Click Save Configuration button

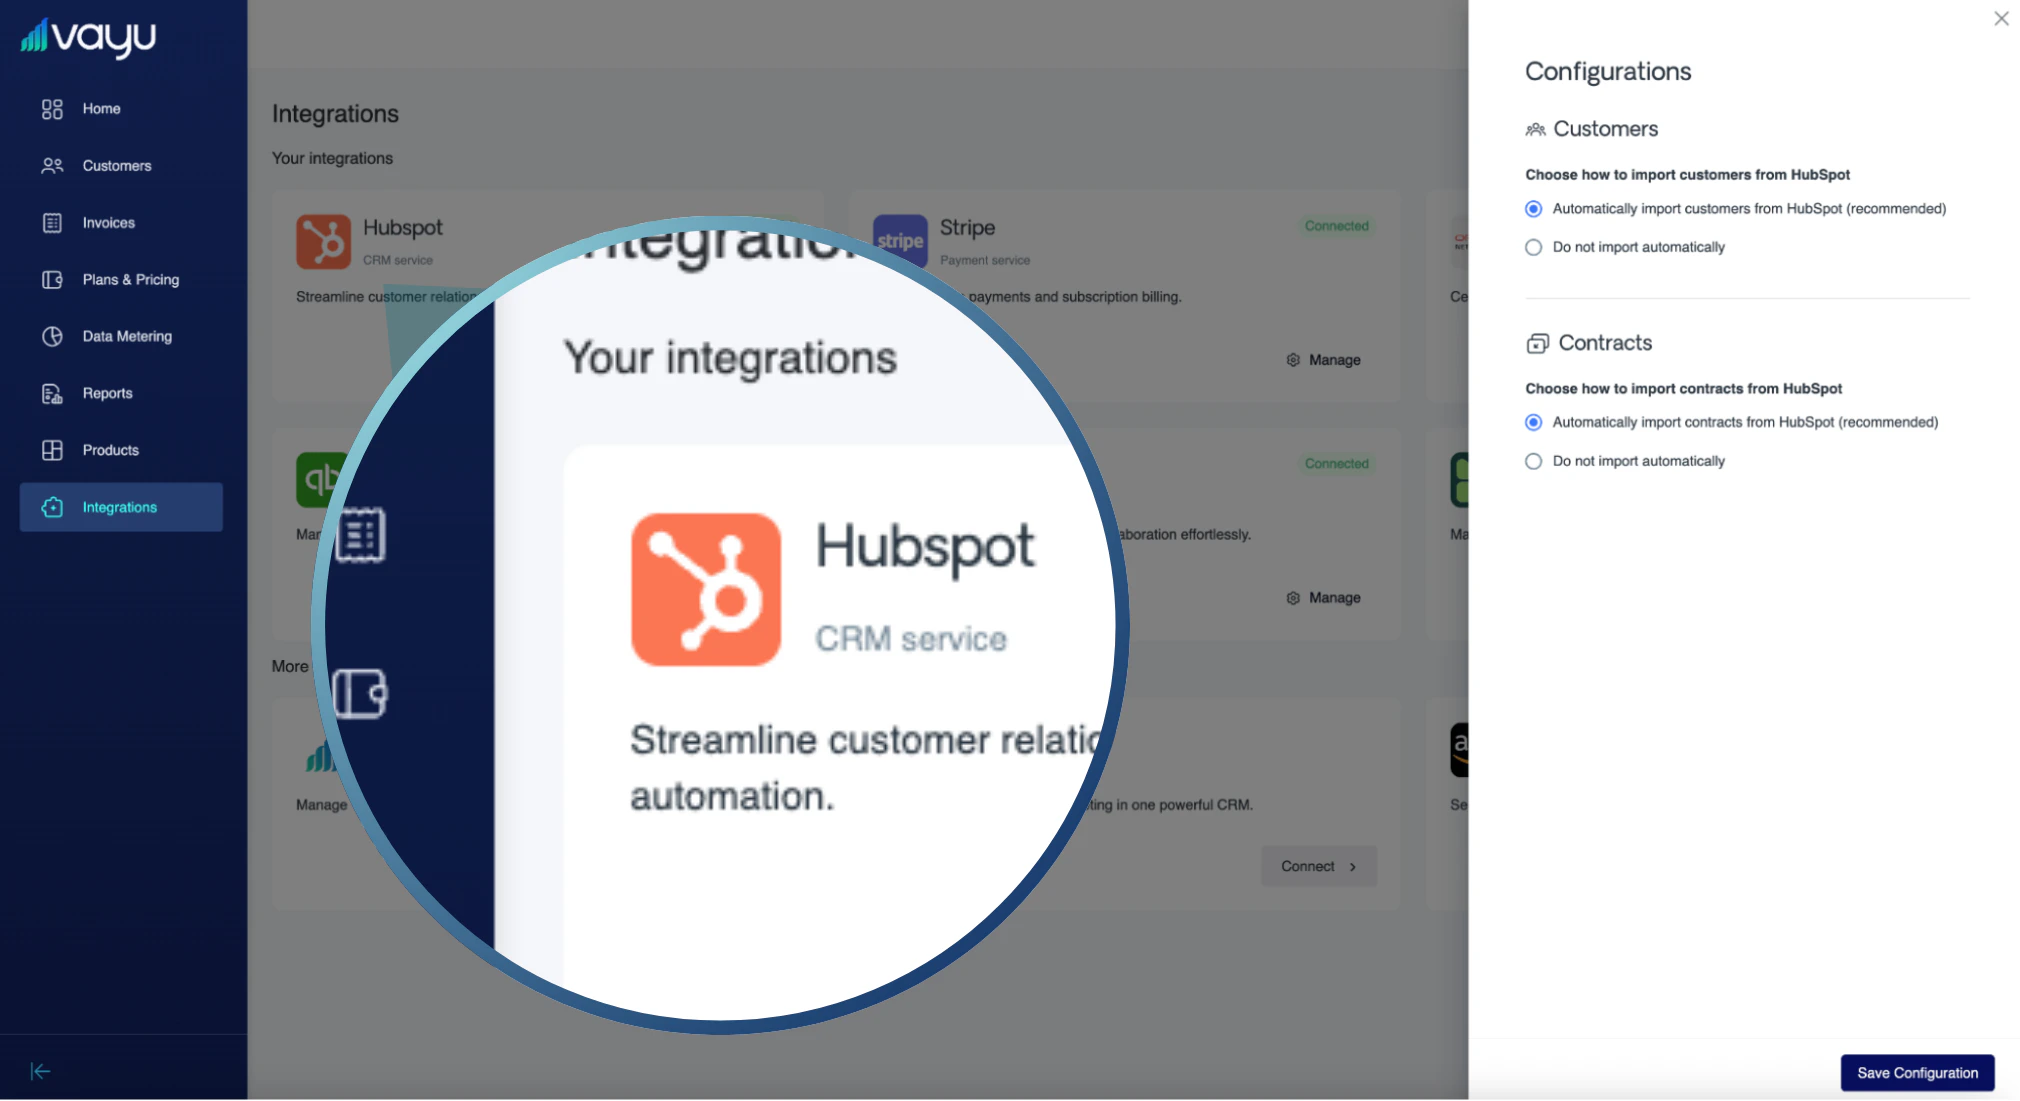(x=1917, y=1073)
